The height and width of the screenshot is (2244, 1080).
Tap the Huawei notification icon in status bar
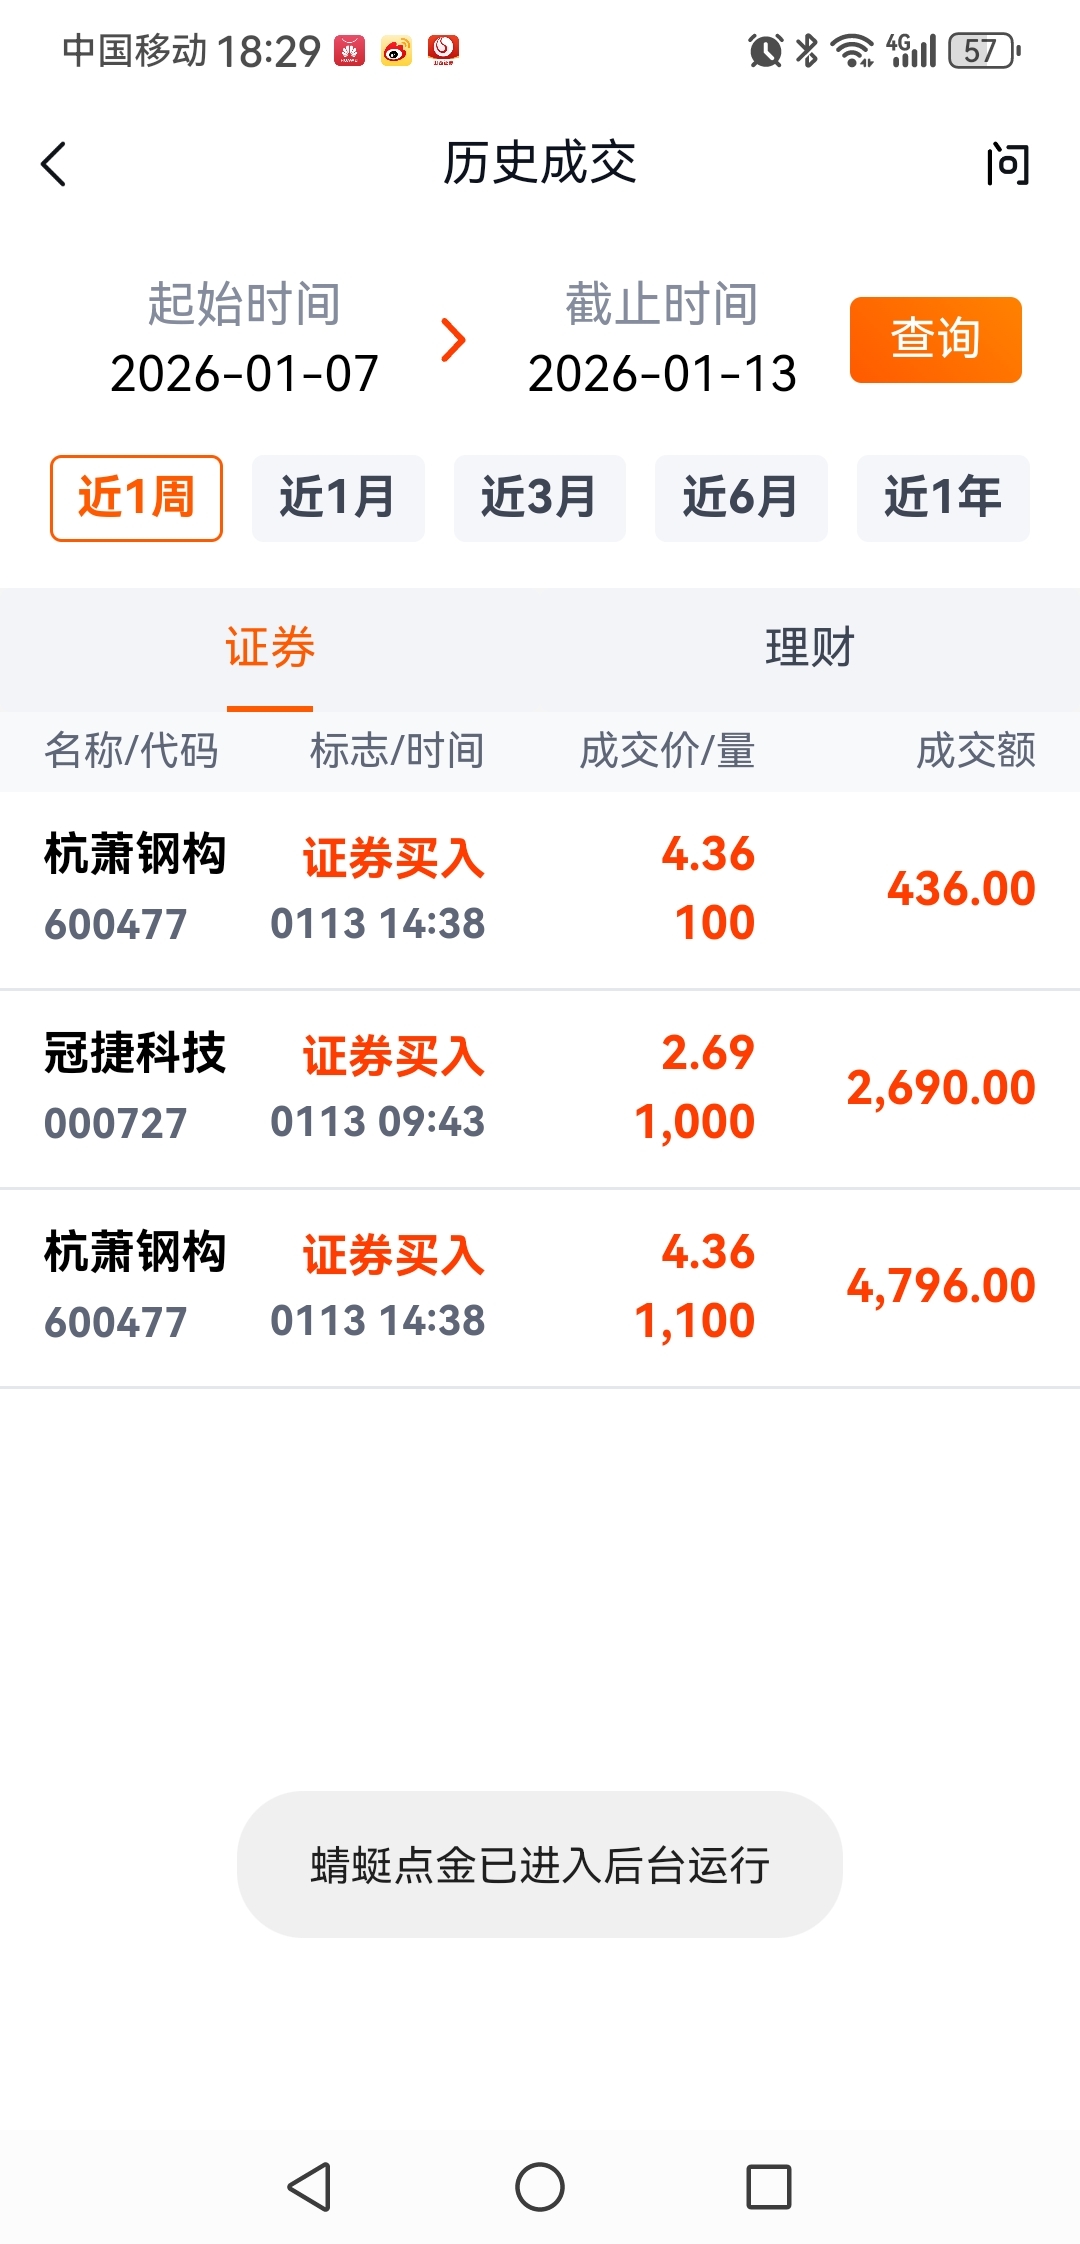click(x=349, y=50)
